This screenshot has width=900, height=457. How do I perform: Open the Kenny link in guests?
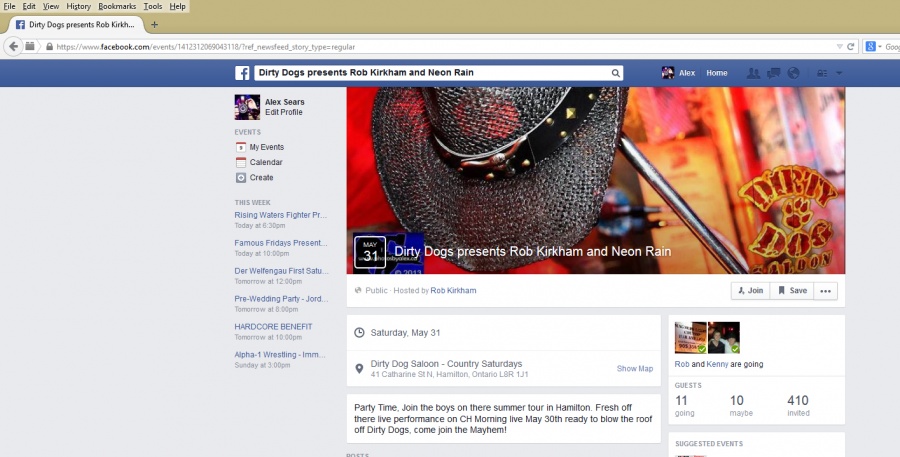pyautogui.click(x=717, y=364)
